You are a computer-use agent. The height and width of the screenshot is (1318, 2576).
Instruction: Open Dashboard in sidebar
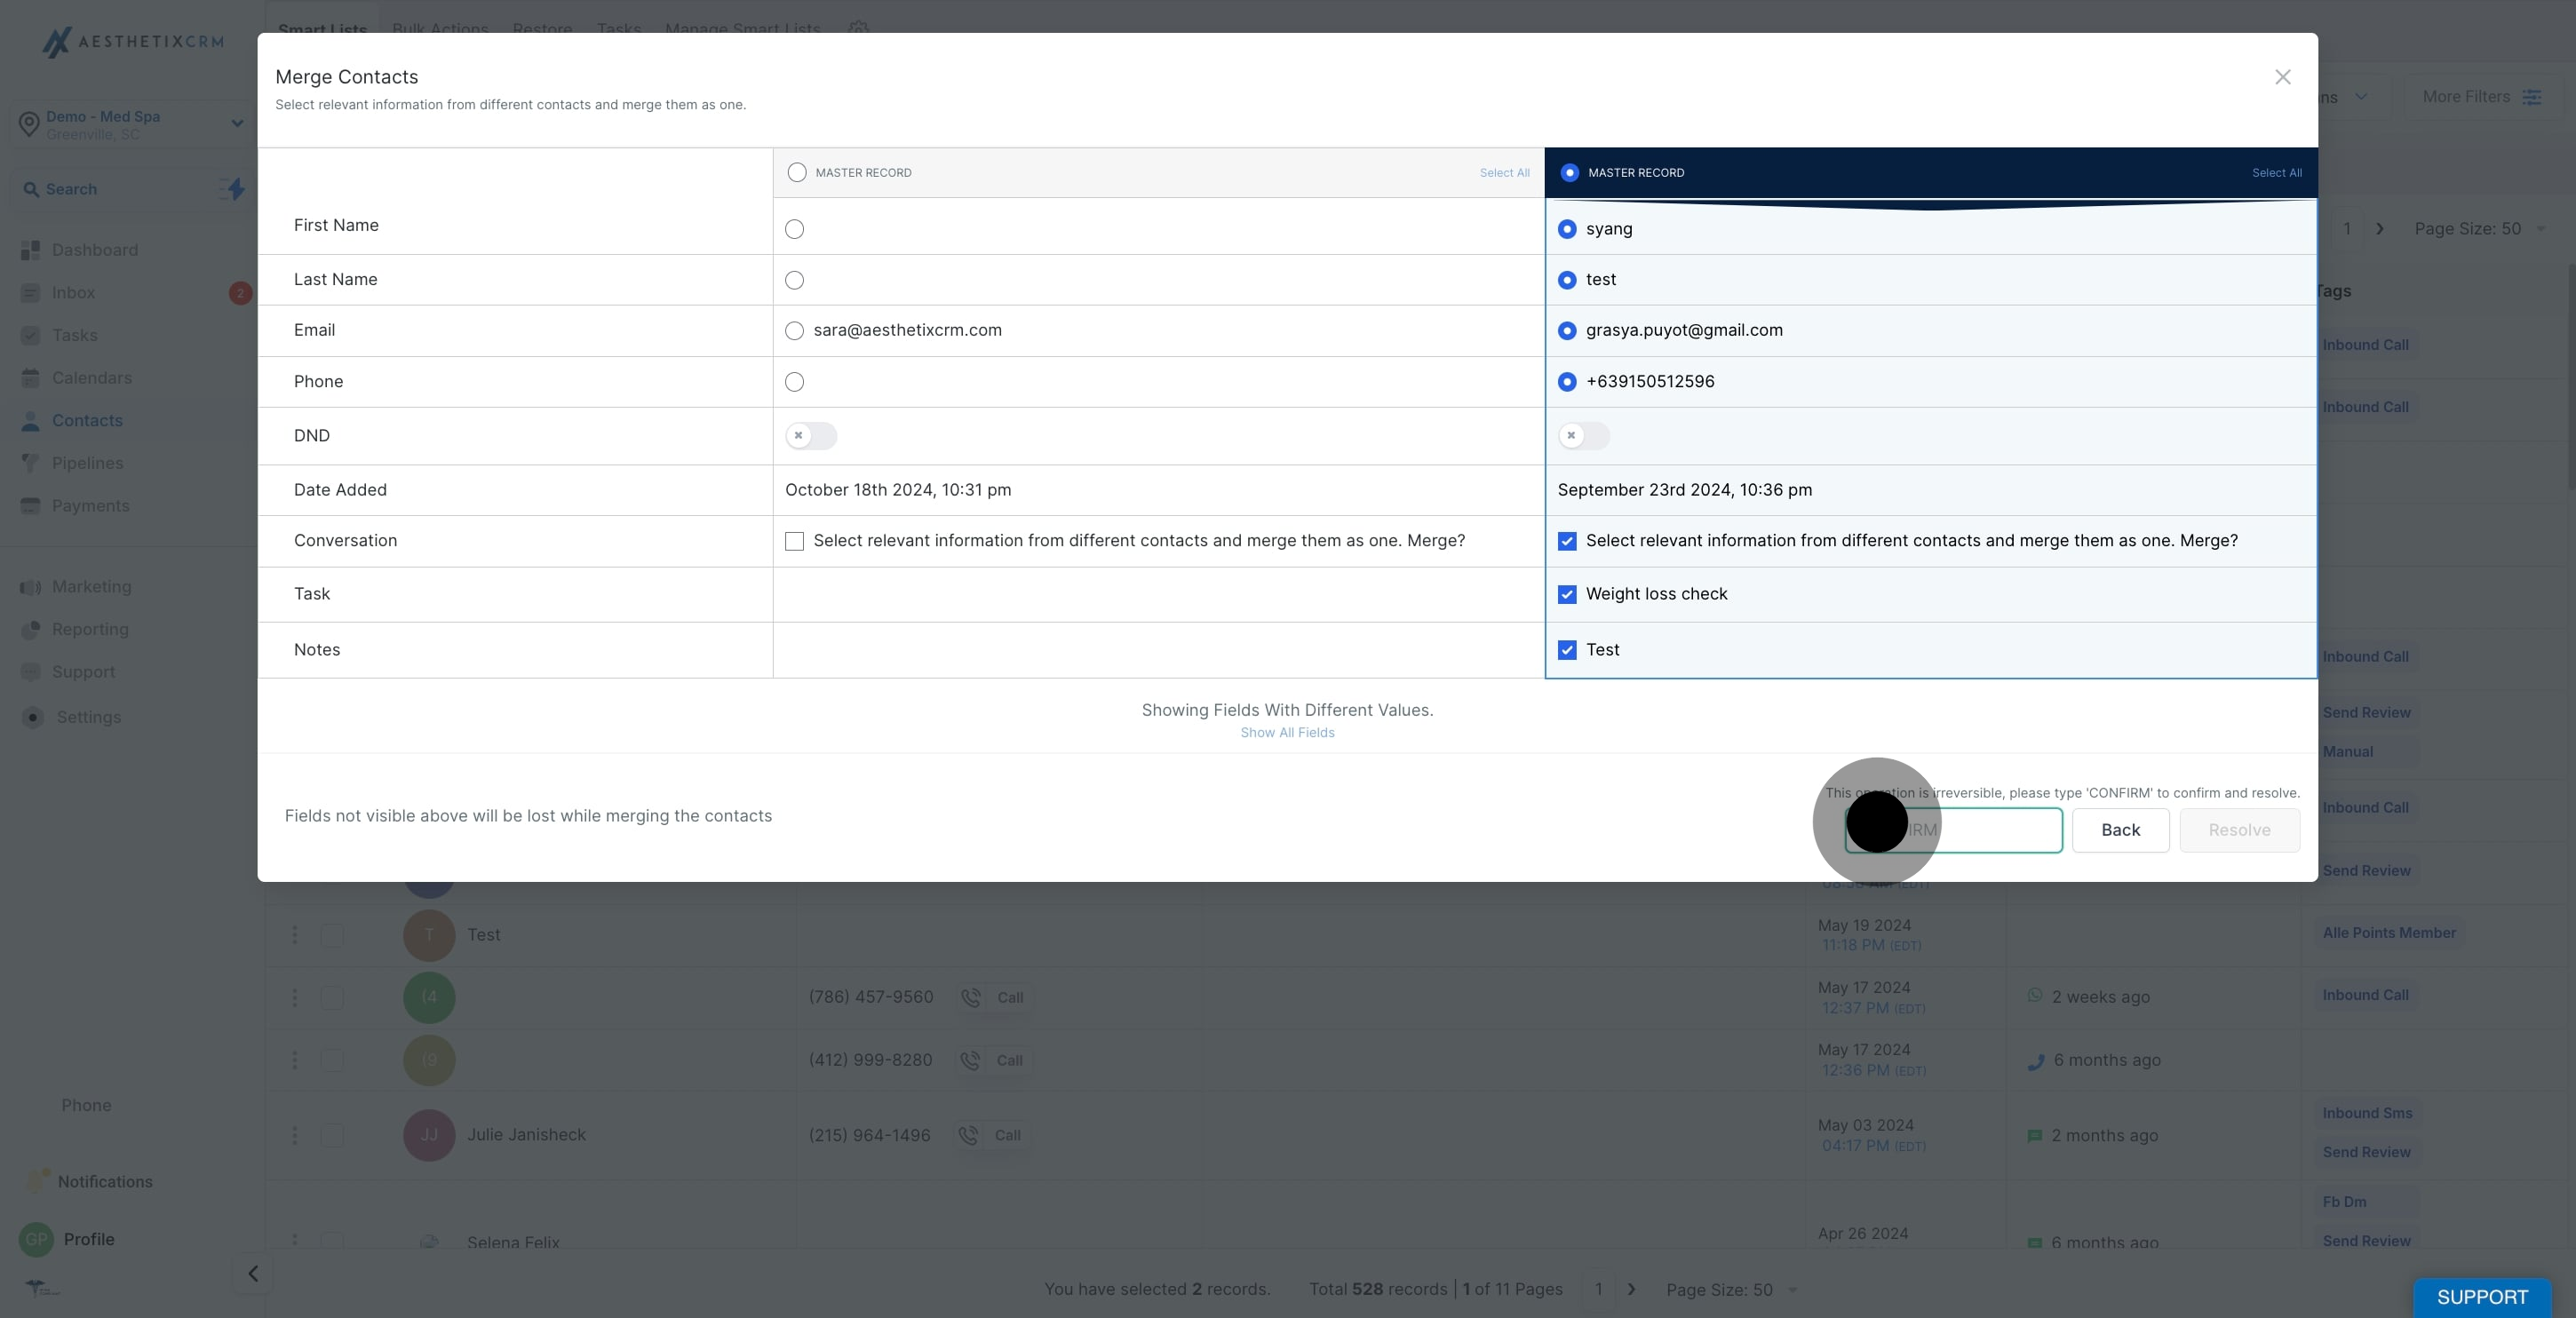pyautogui.click(x=95, y=250)
